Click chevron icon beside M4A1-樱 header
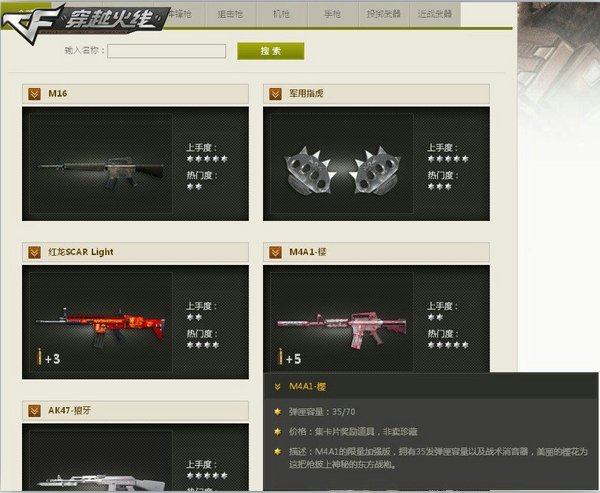Image resolution: width=600 pixels, height=493 pixels. (276, 252)
